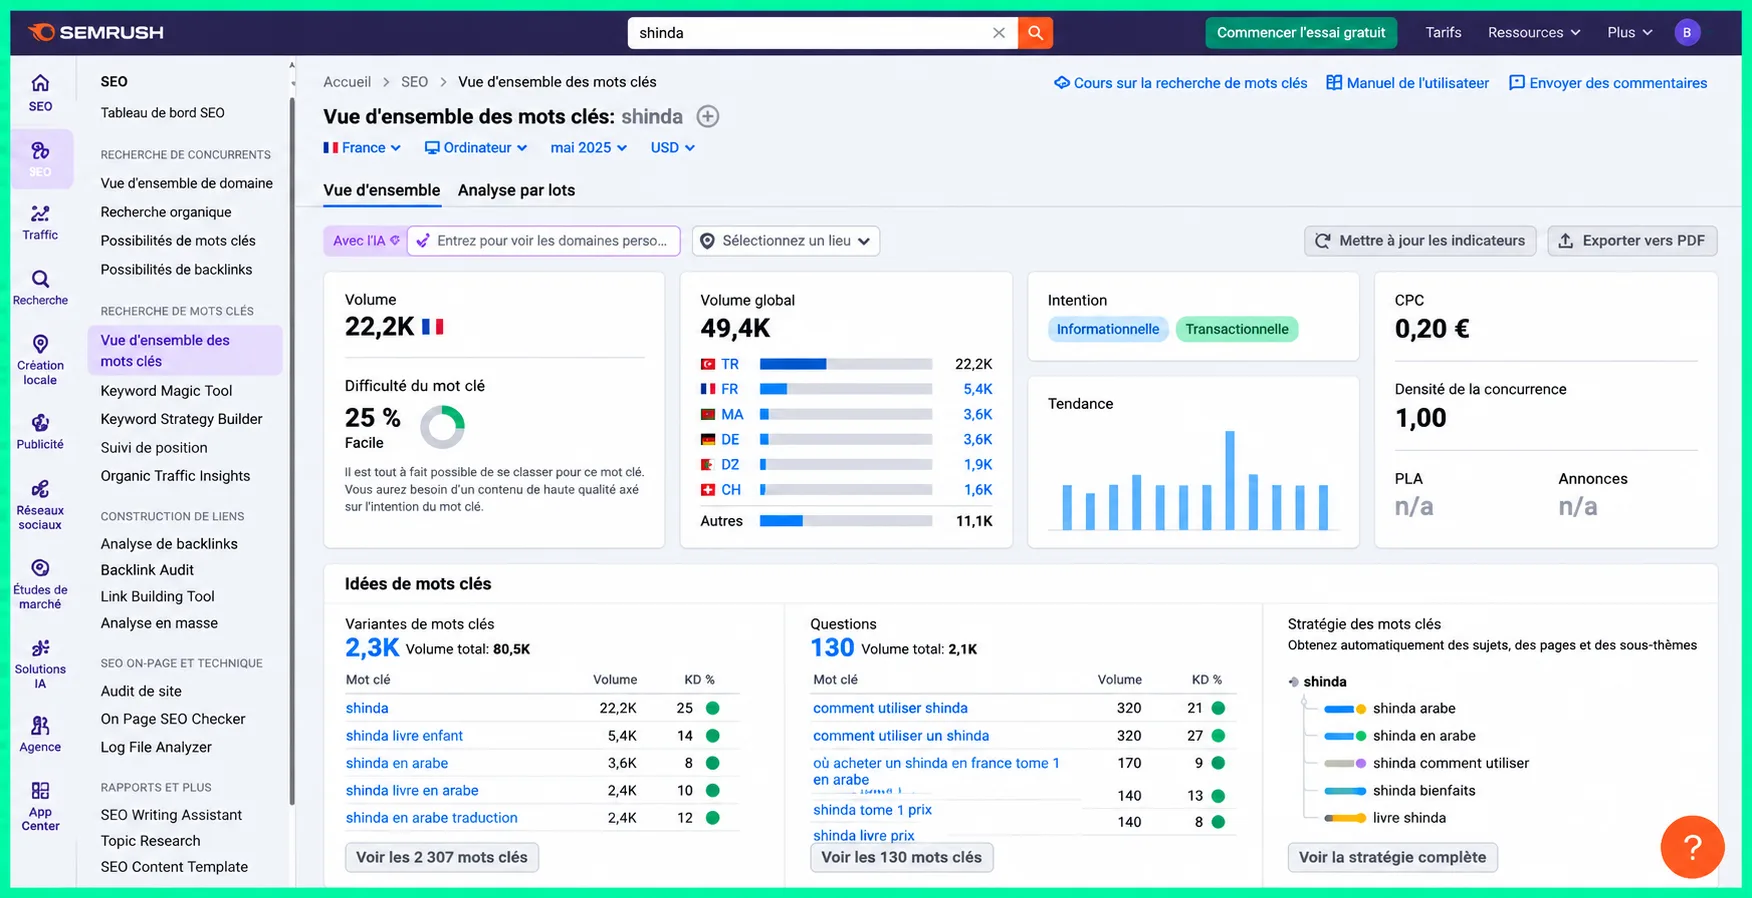Select Audit de site in sidebar

[141, 691]
